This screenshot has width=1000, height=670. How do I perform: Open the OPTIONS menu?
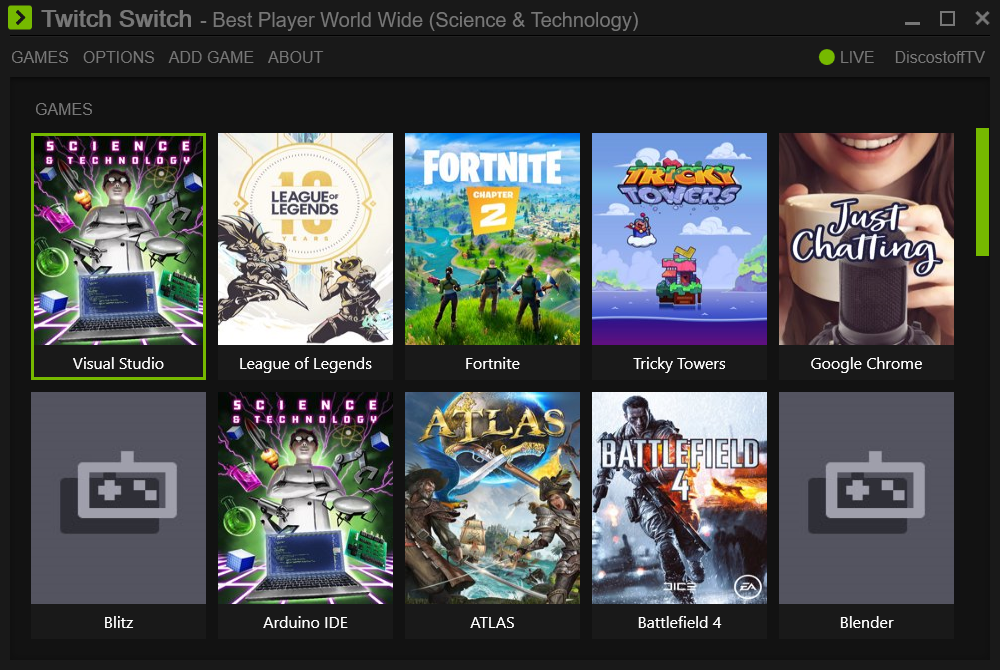click(x=119, y=57)
